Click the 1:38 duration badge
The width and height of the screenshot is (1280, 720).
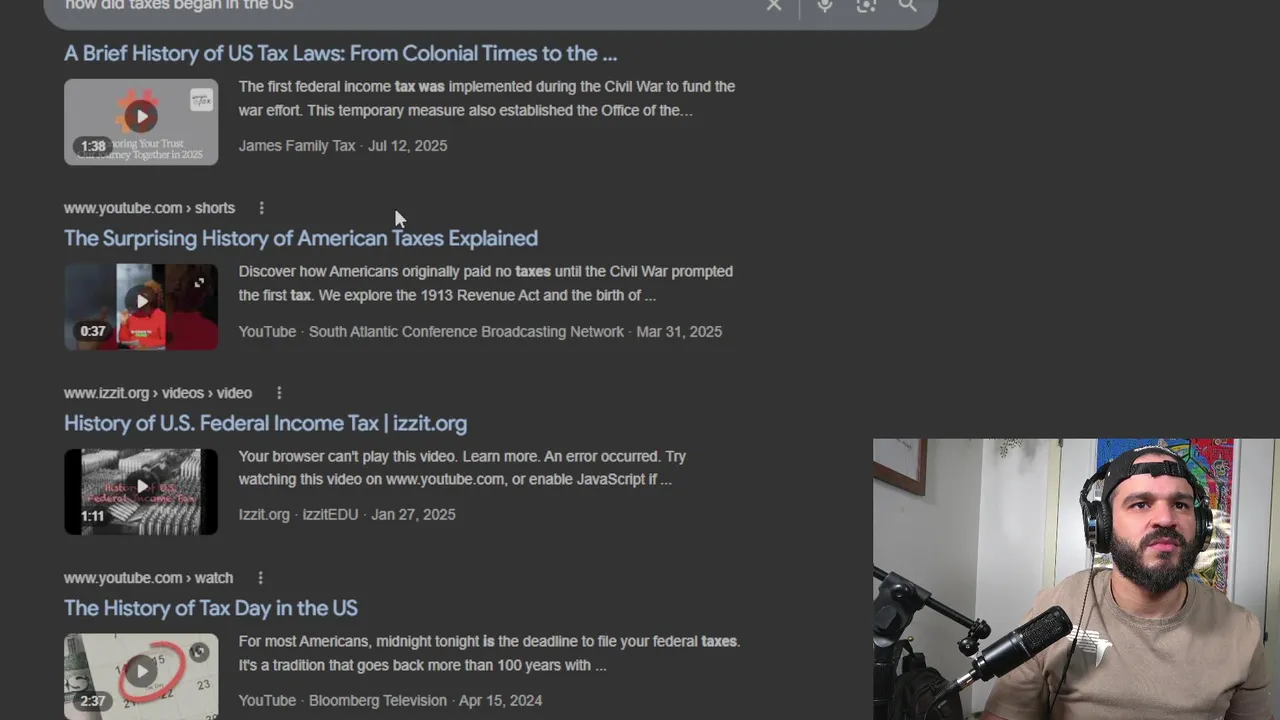93,146
